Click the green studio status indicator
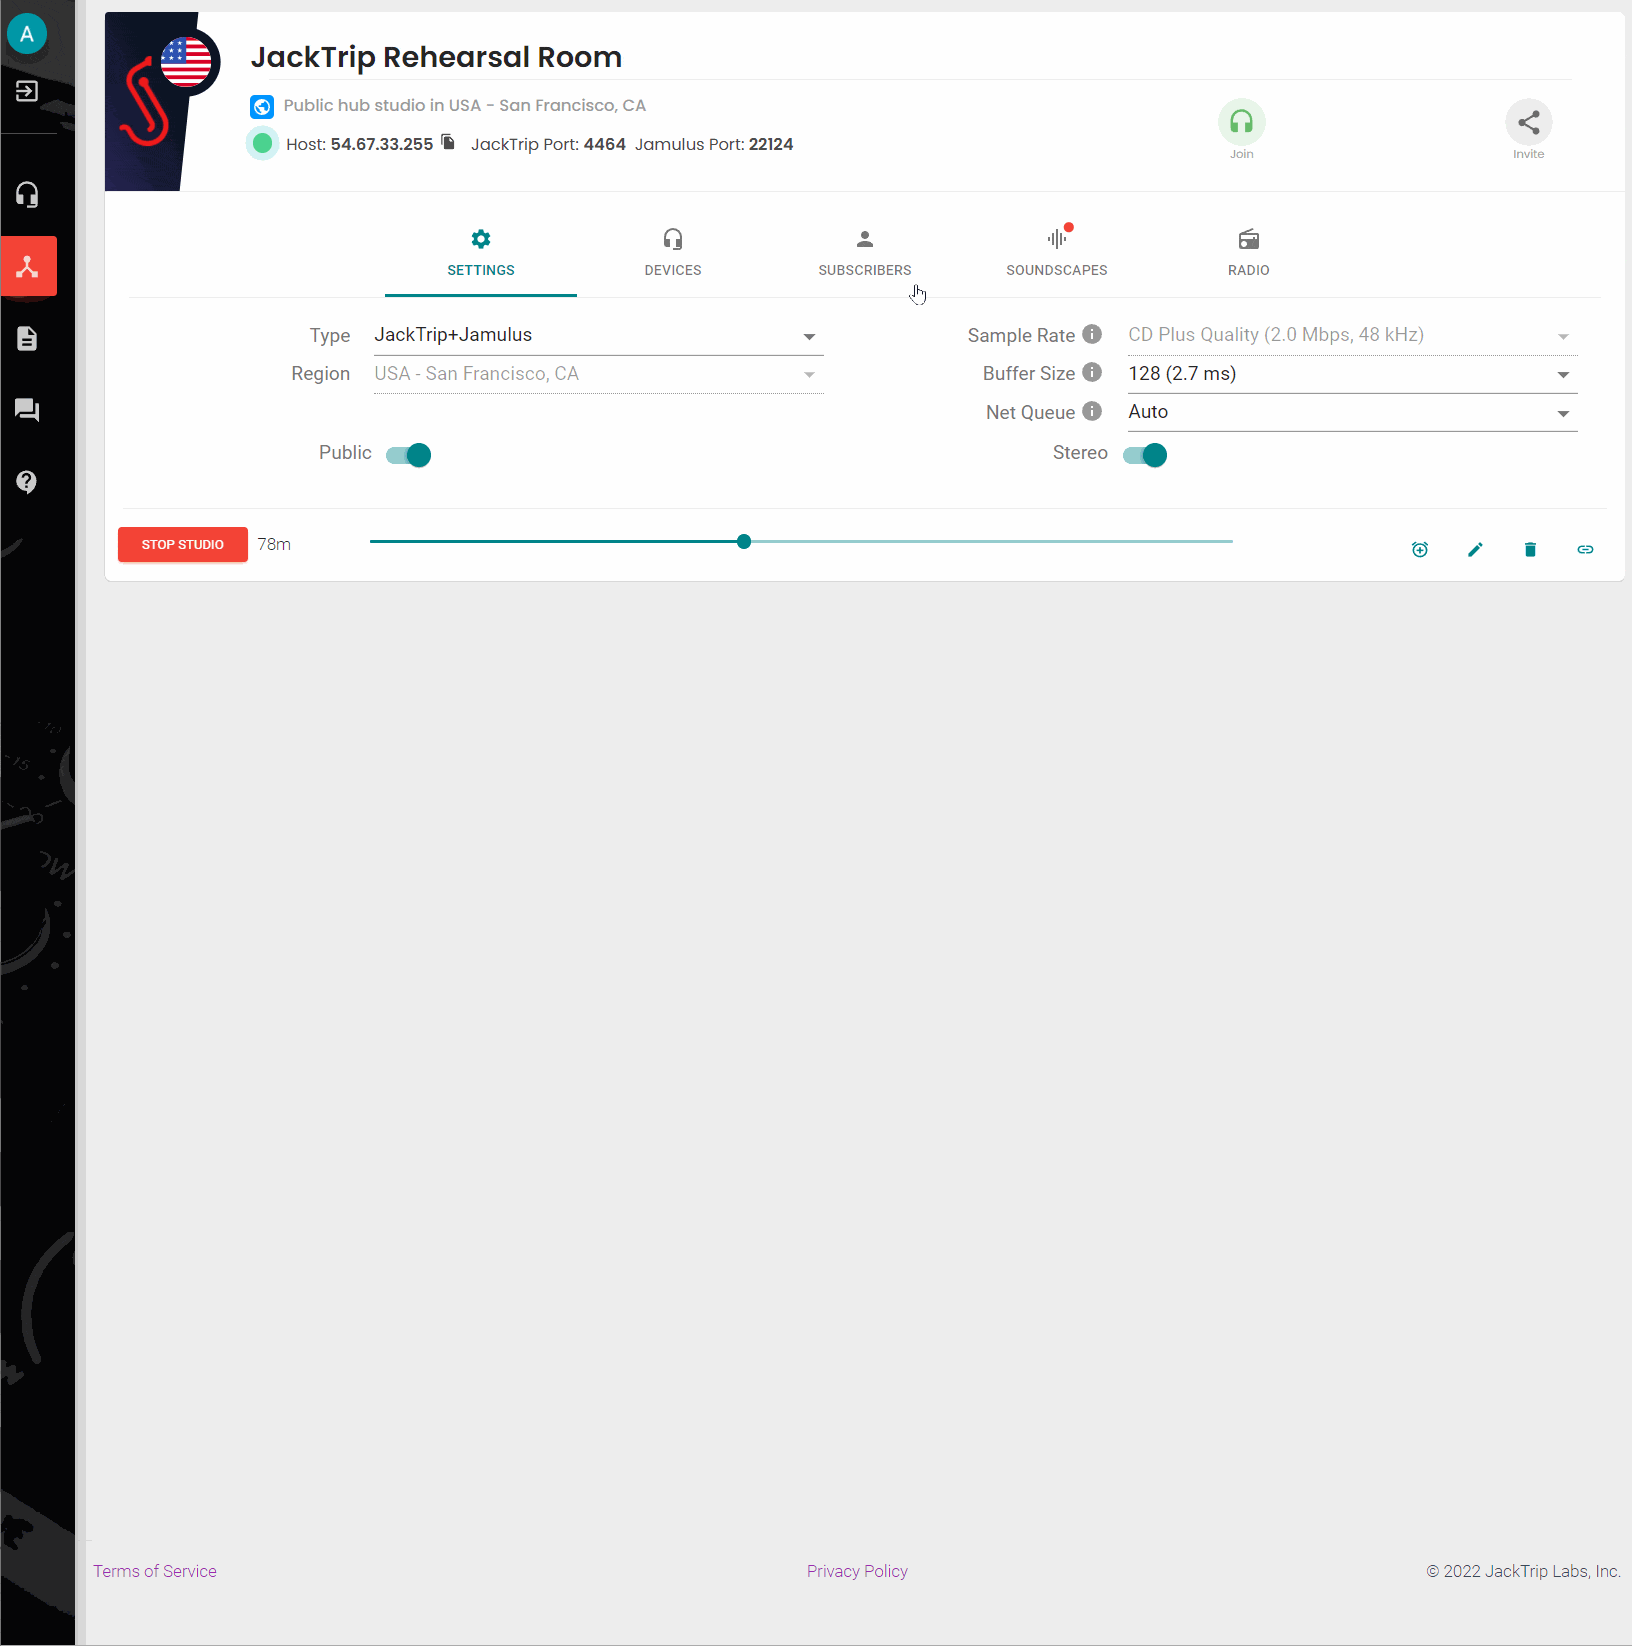 pos(262,144)
